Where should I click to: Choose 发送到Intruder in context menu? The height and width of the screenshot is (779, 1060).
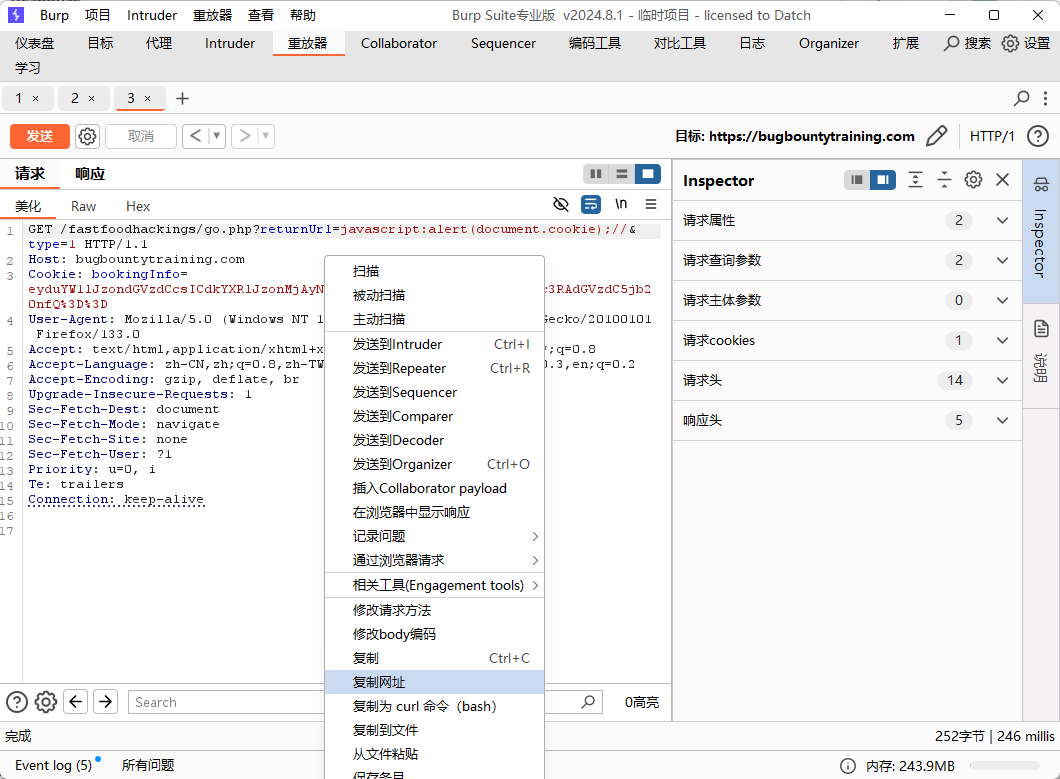pyautogui.click(x=435, y=344)
